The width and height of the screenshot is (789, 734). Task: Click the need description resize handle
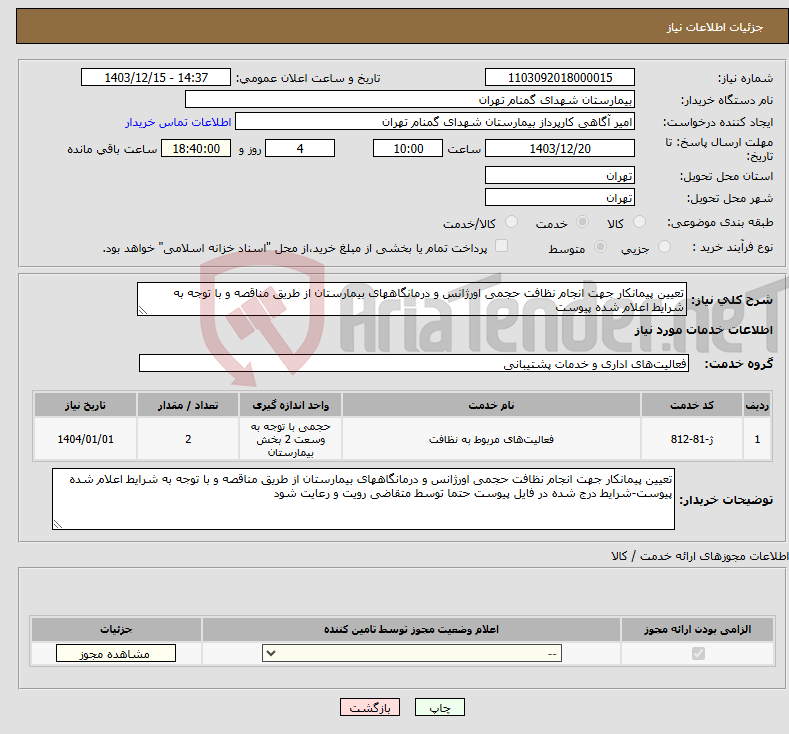142,311
